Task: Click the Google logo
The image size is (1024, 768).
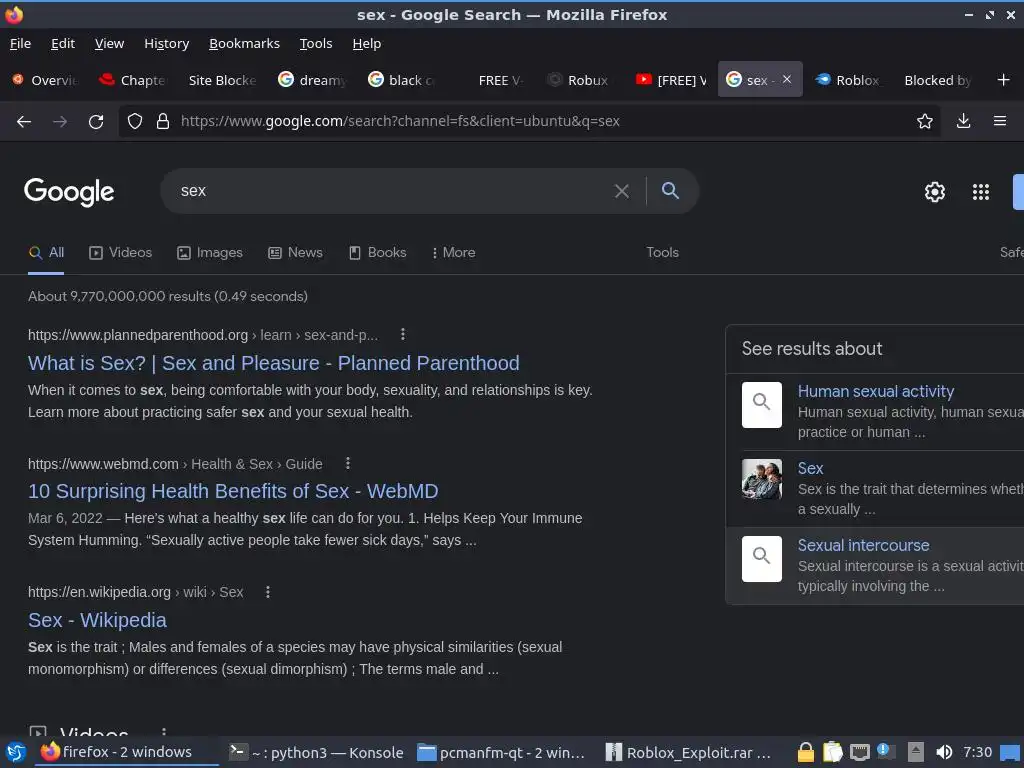Action: click(69, 192)
